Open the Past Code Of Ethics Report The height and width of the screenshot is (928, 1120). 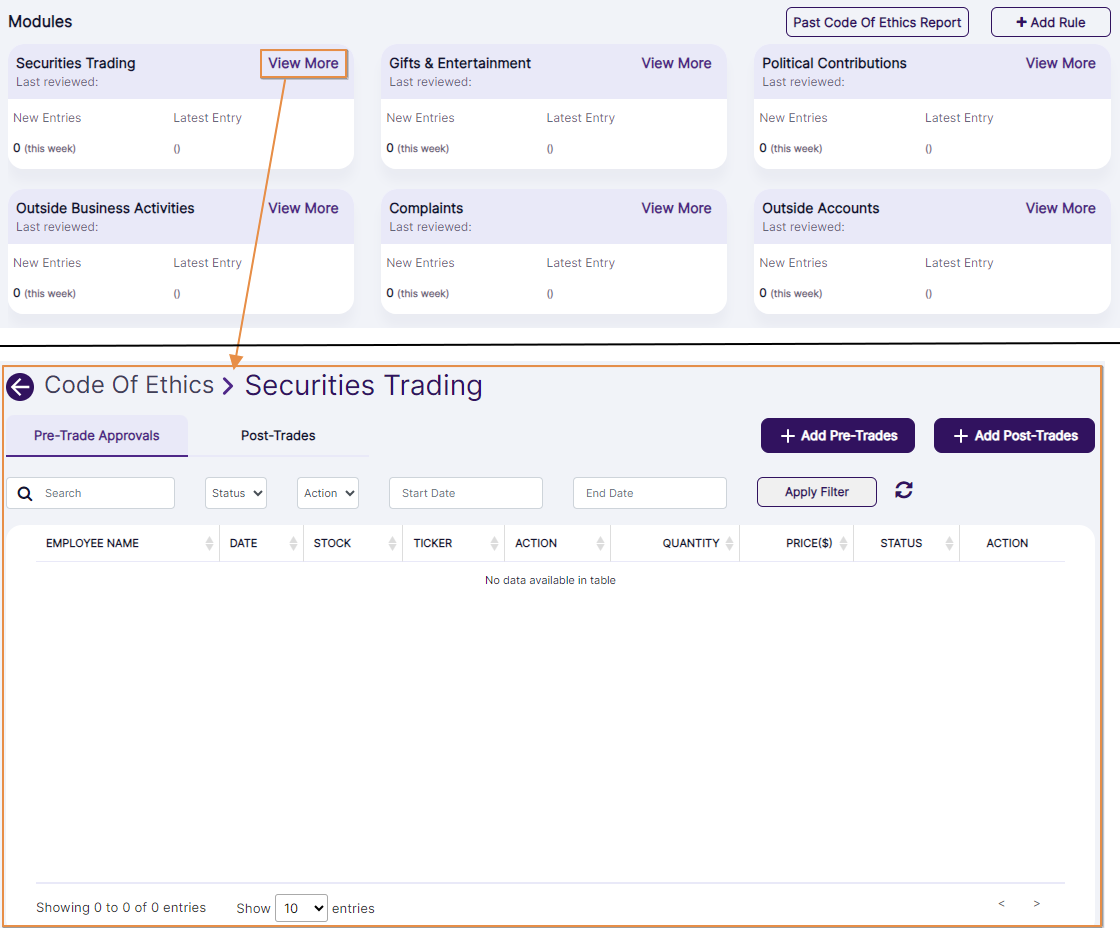pyautogui.click(x=877, y=21)
